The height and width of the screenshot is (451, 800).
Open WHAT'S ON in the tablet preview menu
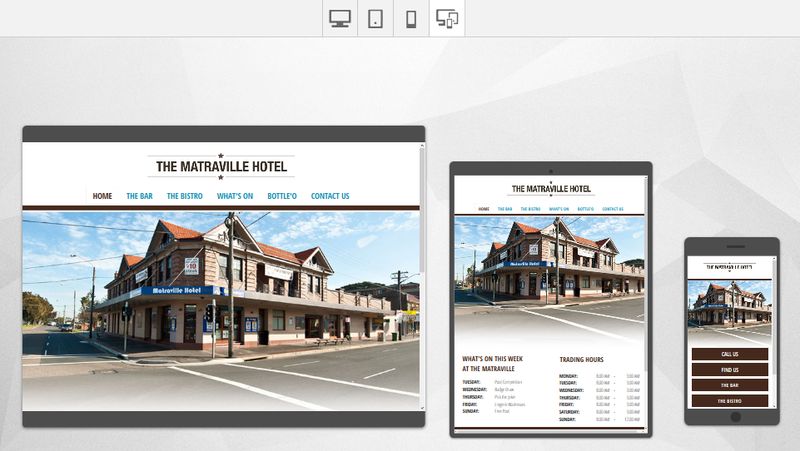(x=559, y=209)
